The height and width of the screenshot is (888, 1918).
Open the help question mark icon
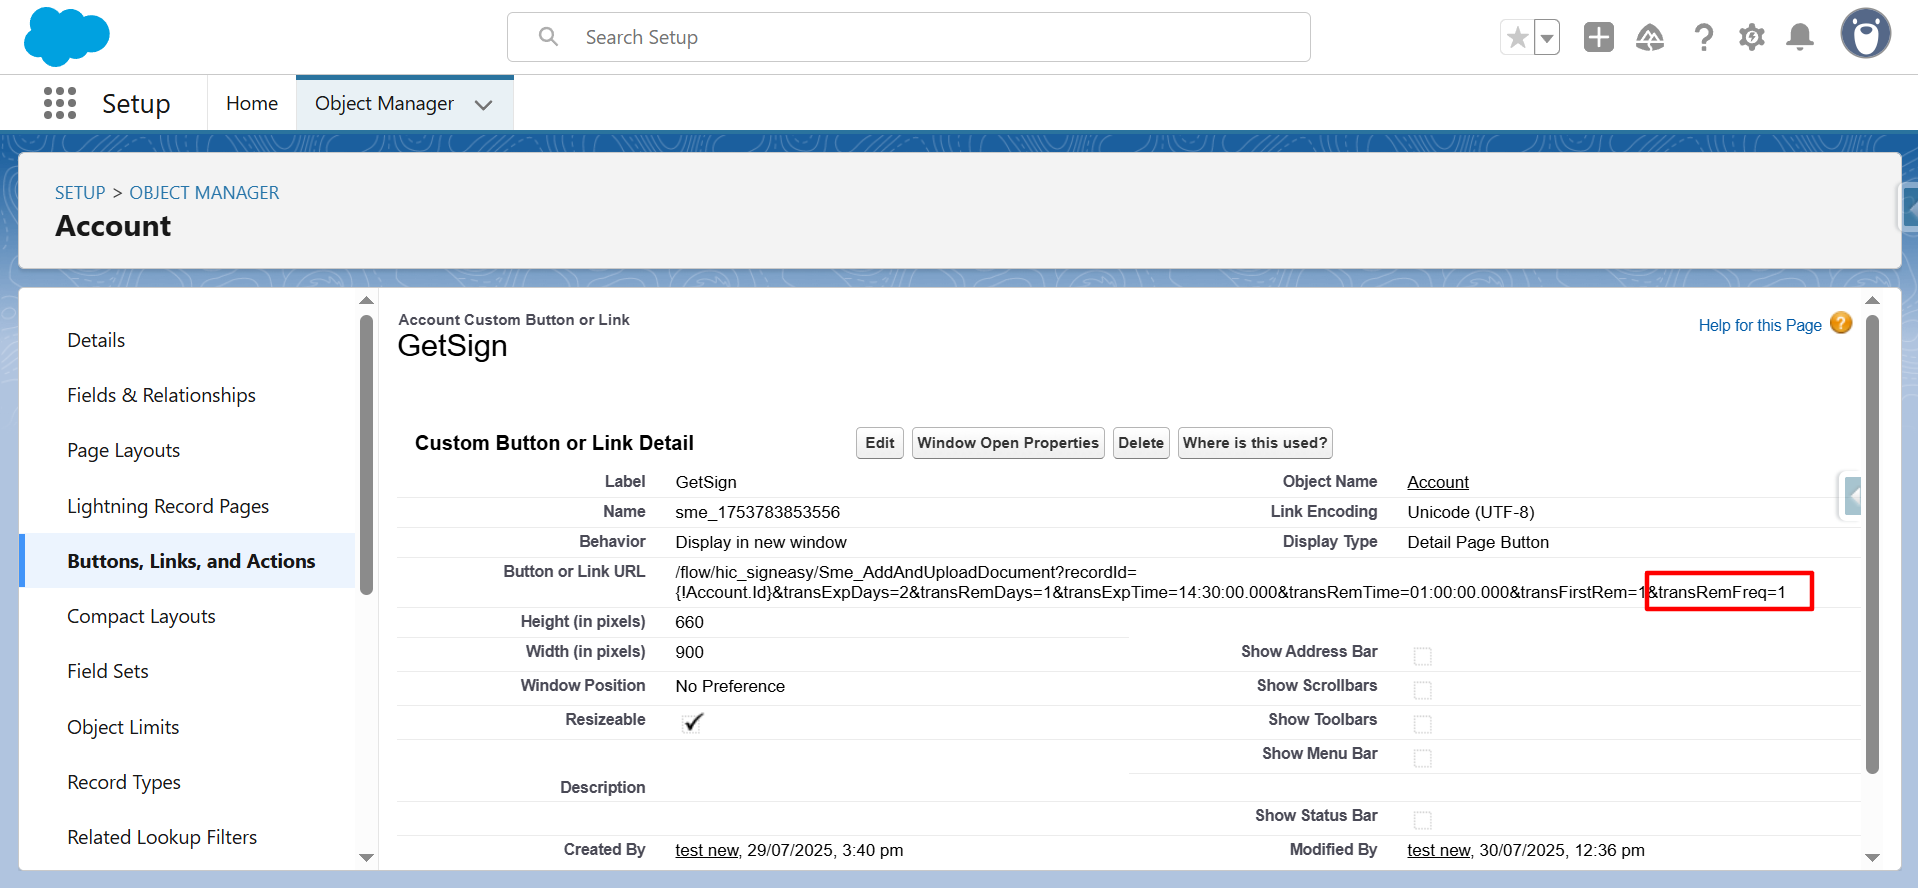[x=1703, y=38]
